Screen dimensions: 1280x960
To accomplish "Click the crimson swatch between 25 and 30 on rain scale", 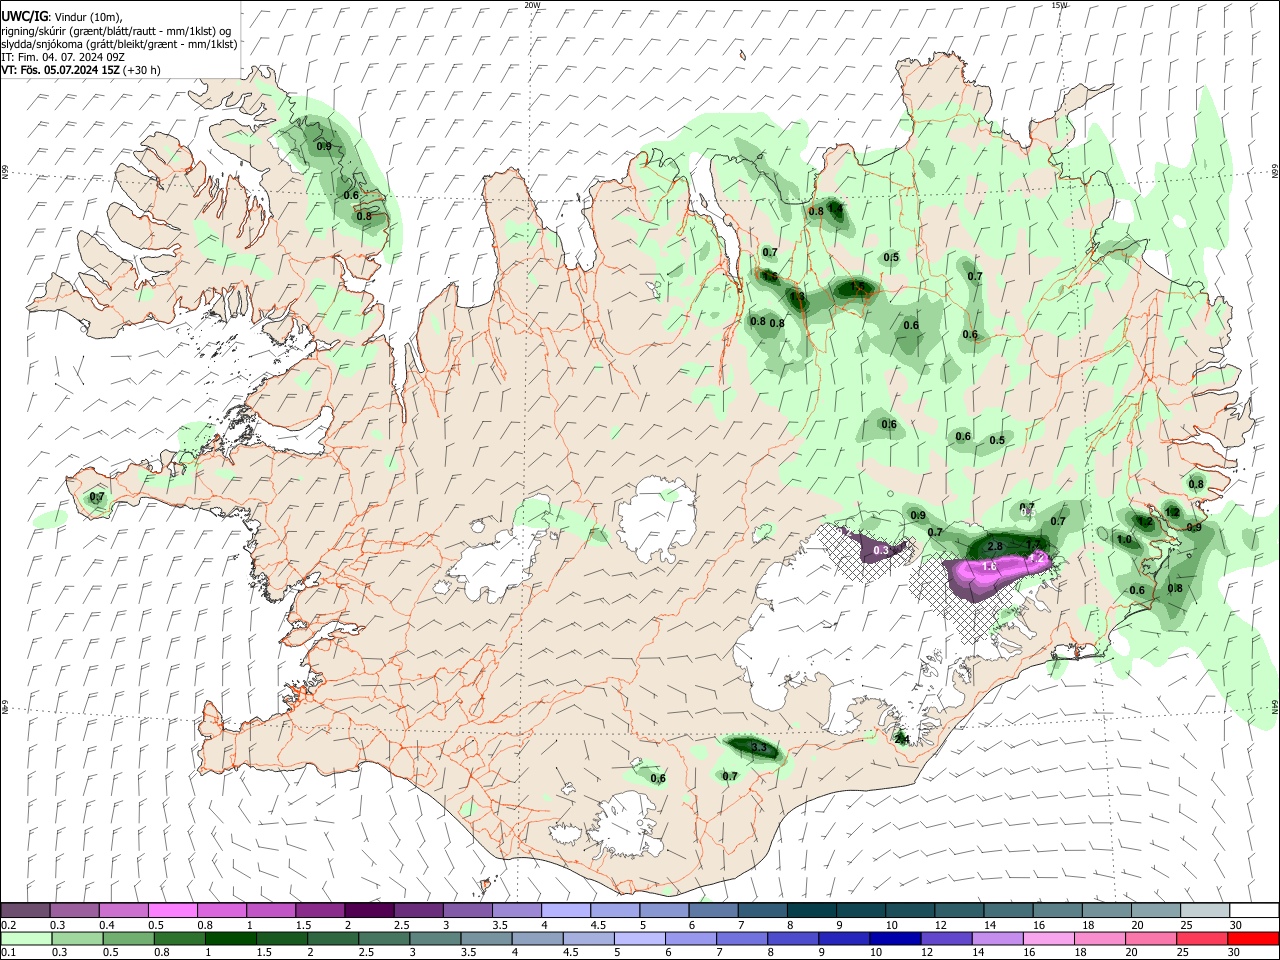I will click(1202, 938).
